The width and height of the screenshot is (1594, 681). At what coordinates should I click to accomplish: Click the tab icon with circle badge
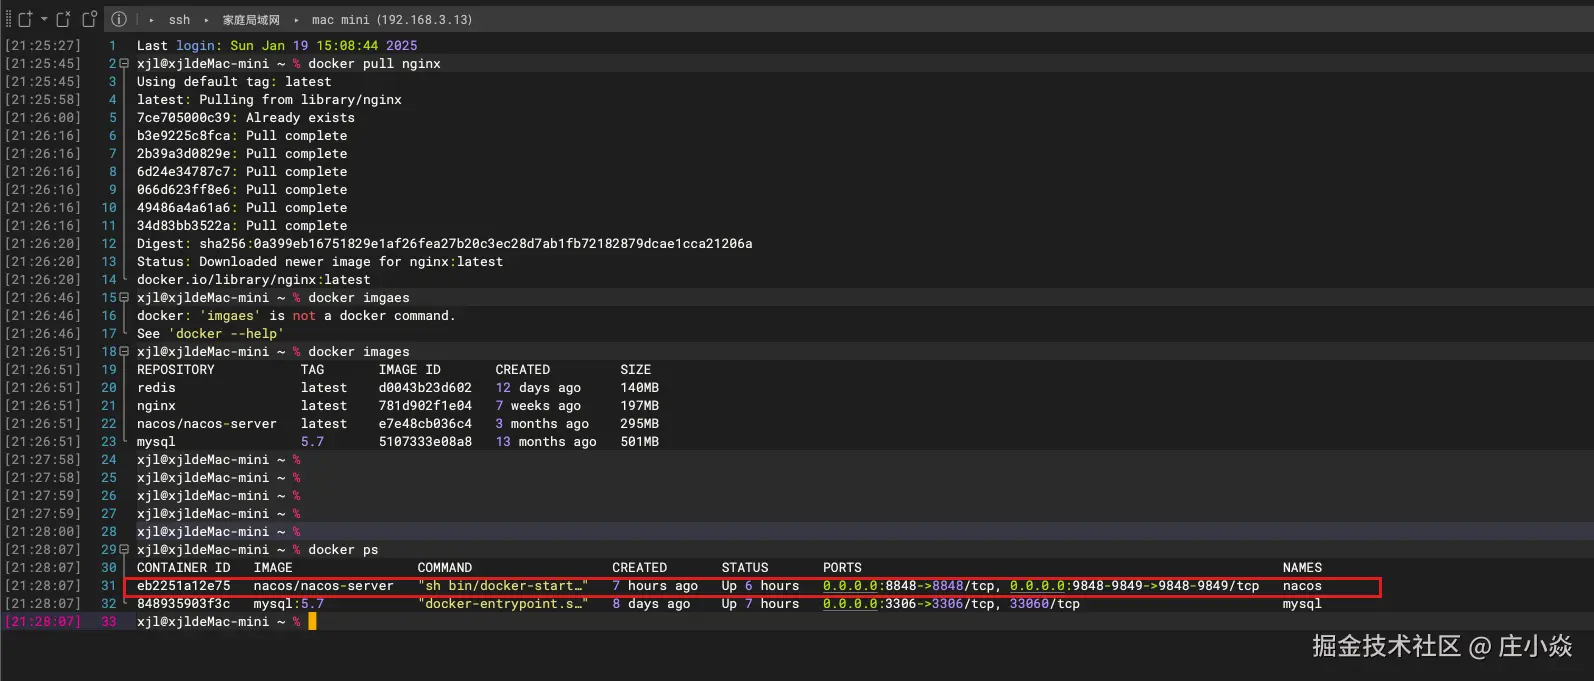[x=89, y=19]
